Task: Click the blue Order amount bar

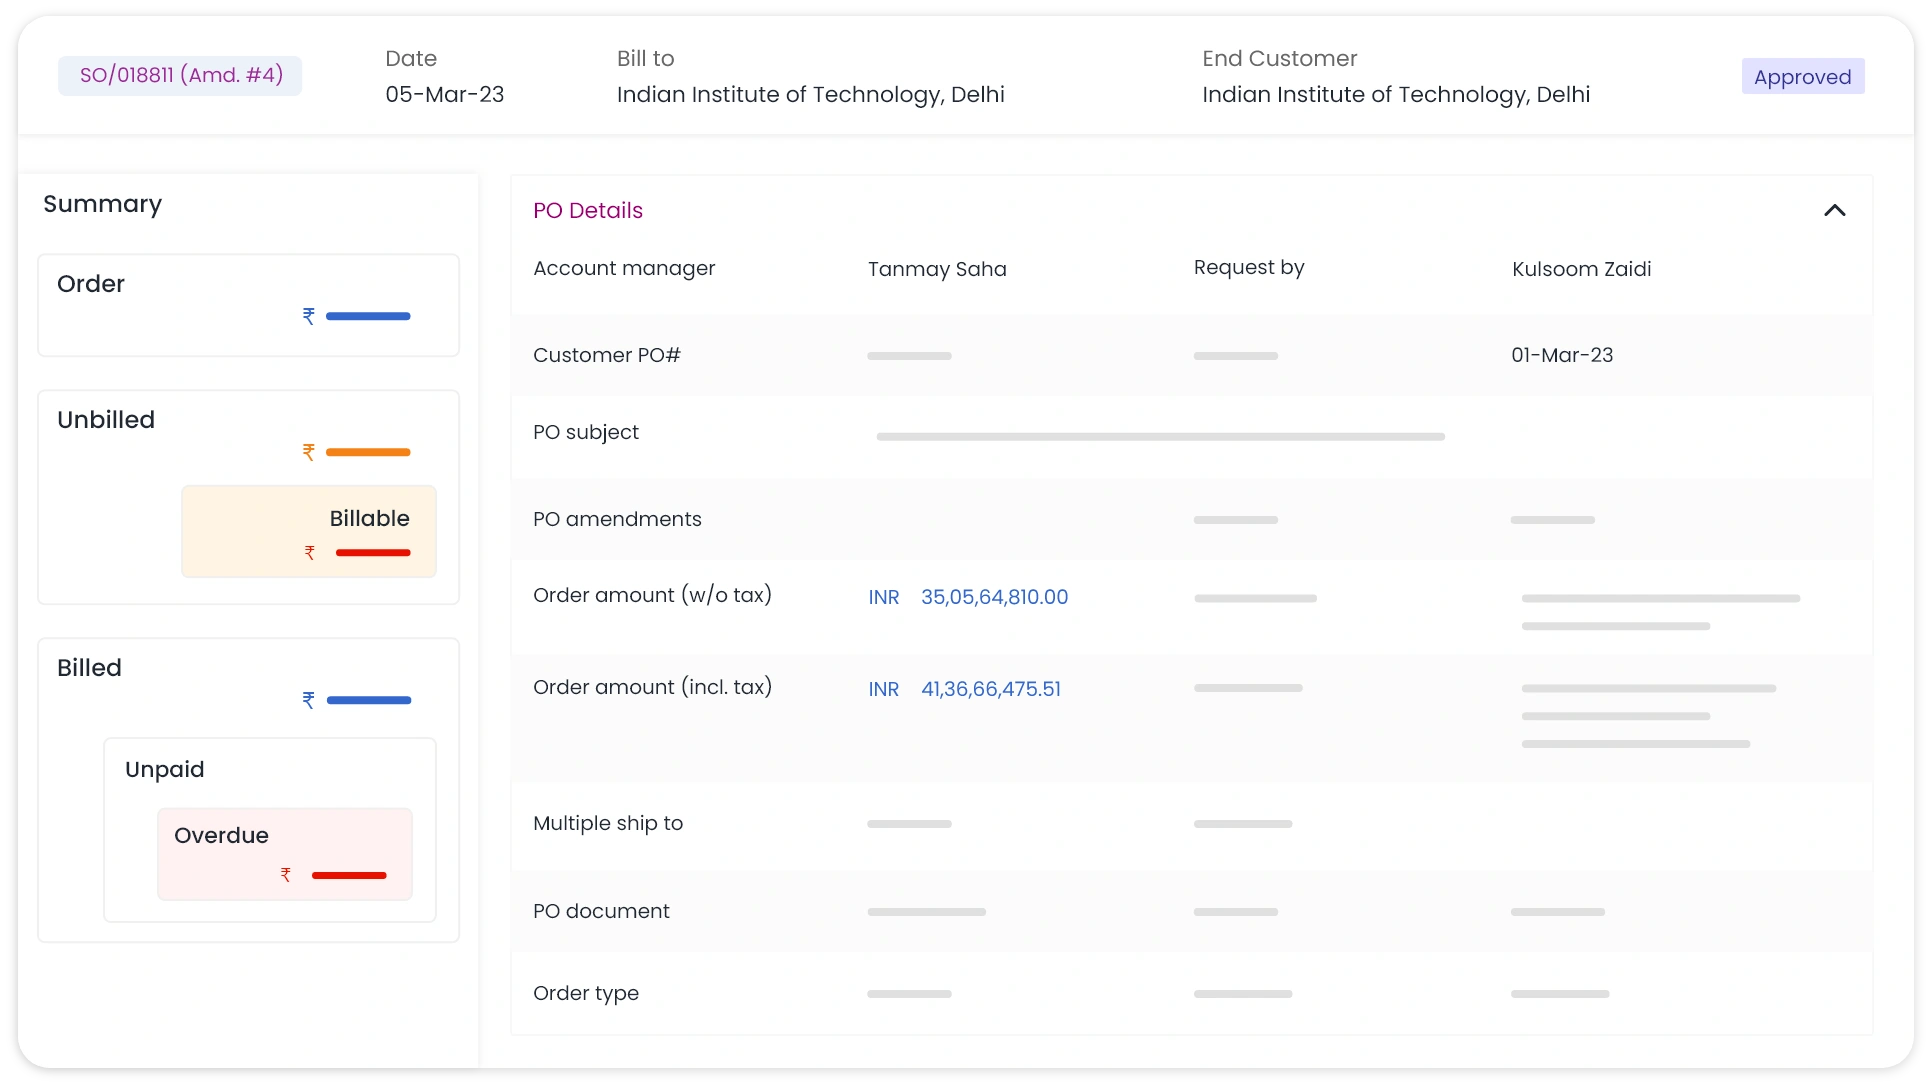Action: coord(368,316)
